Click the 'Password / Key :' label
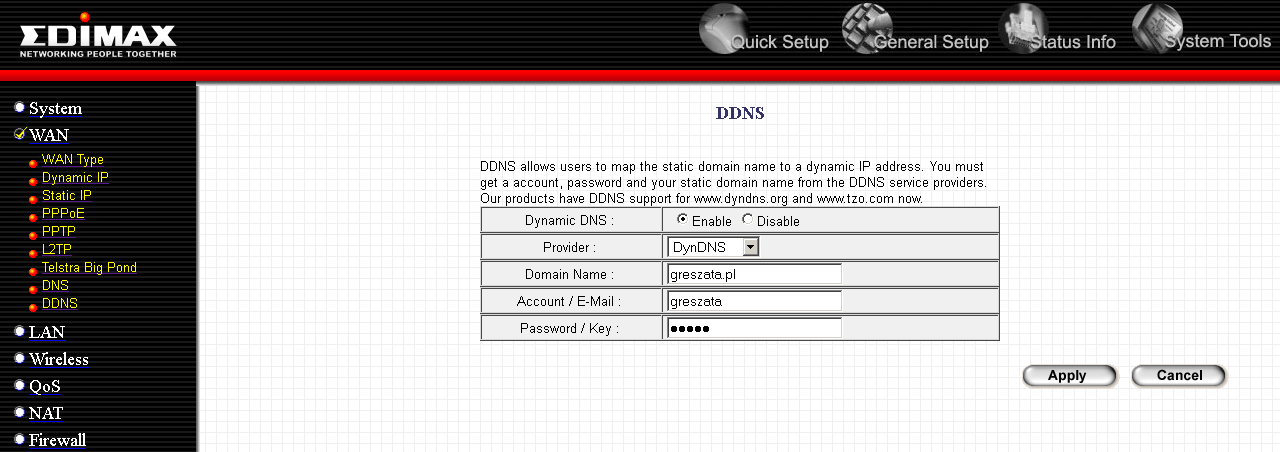The image size is (1280, 452). pyautogui.click(x=570, y=328)
